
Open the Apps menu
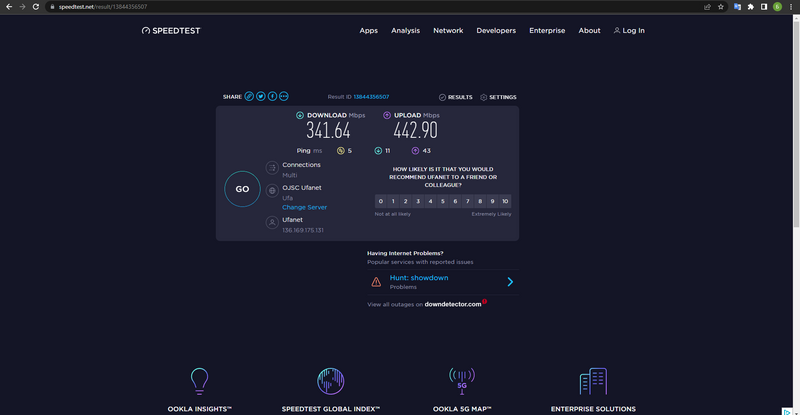[x=368, y=31]
